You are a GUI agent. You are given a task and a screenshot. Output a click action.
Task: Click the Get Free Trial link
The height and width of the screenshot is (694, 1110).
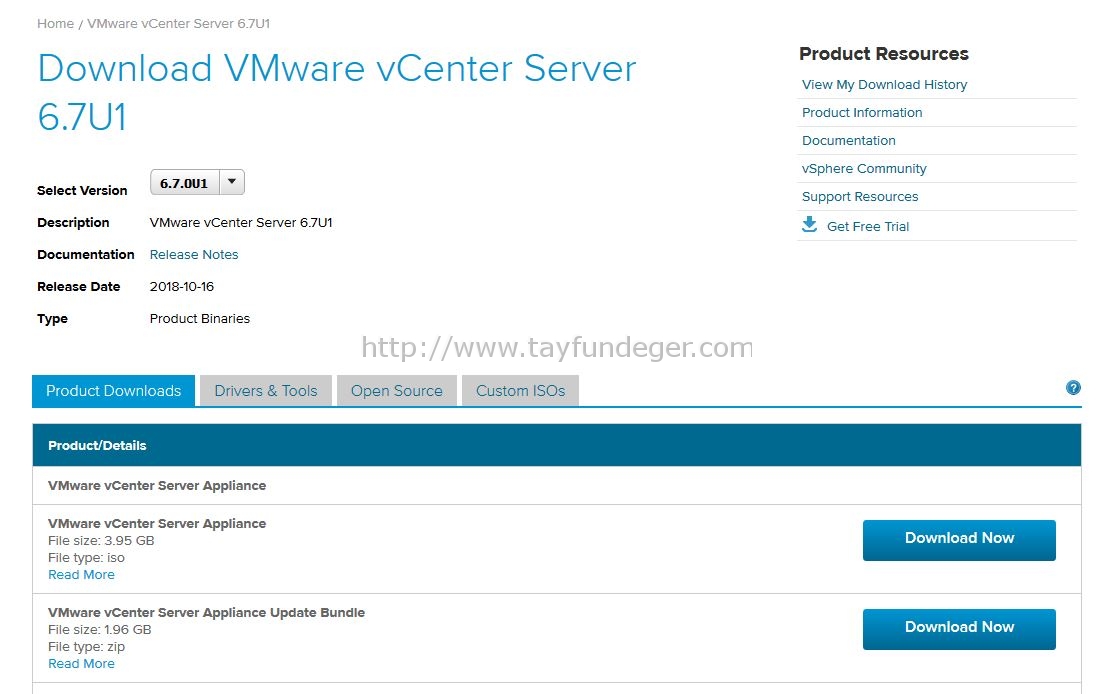click(868, 227)
